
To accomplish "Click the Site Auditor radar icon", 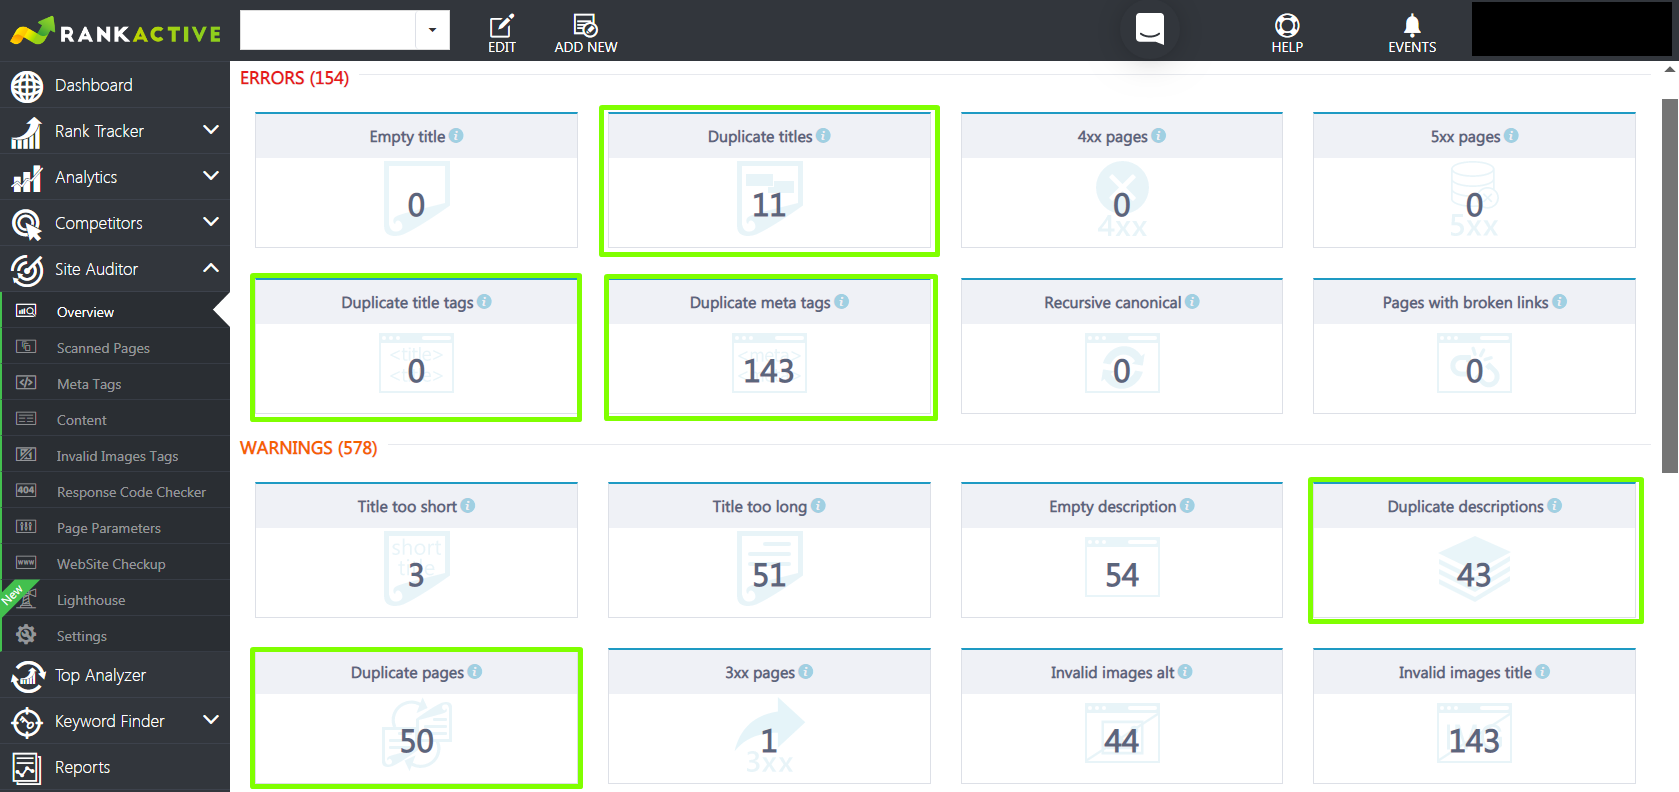I will [x=27, y=270].
